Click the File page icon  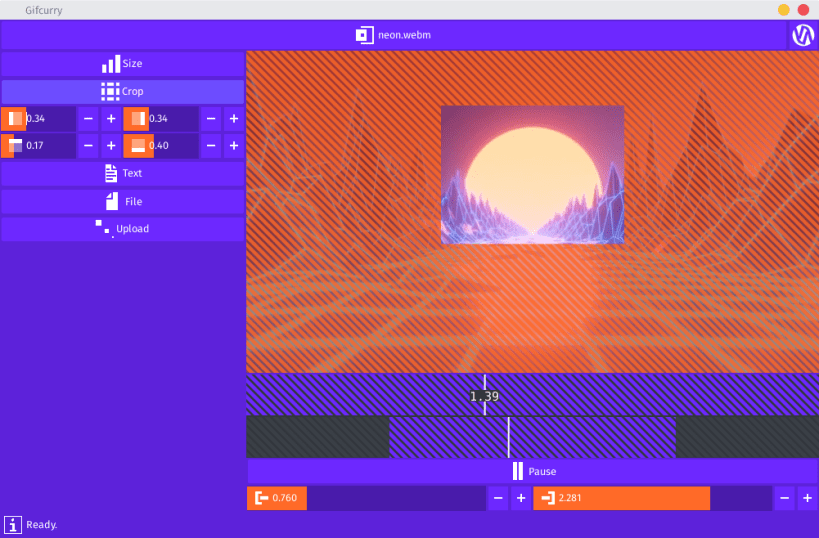112,201
